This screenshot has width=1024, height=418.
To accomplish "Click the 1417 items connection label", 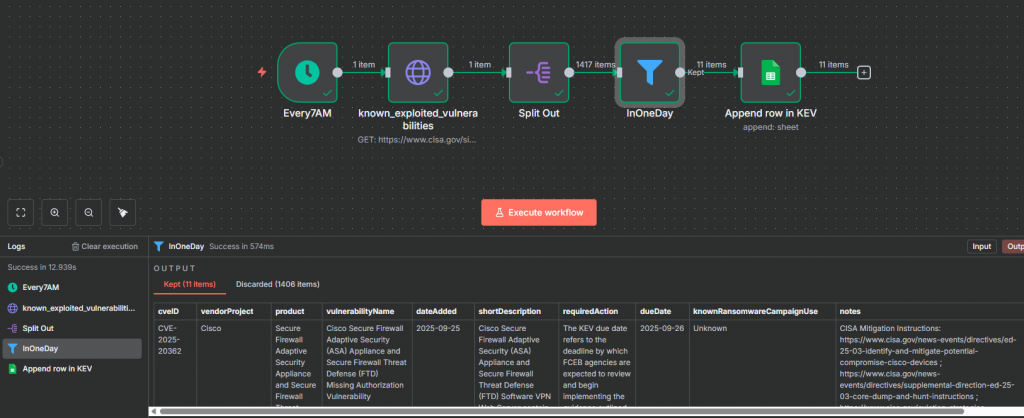I will click(x=595, y=65).
